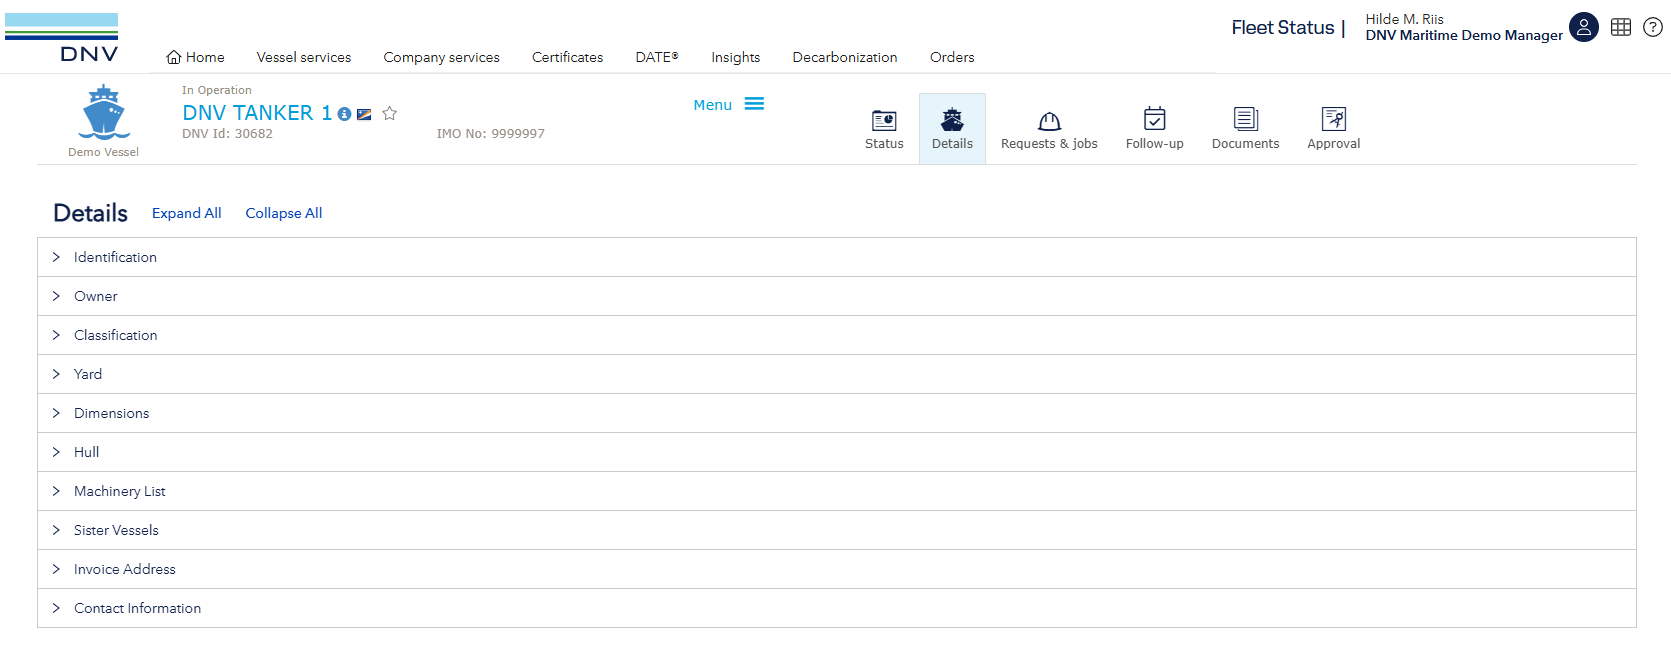This screenshot has width=1671, height=647.
Task: Click the Collapse All link
Action: [x=284, y=213]
